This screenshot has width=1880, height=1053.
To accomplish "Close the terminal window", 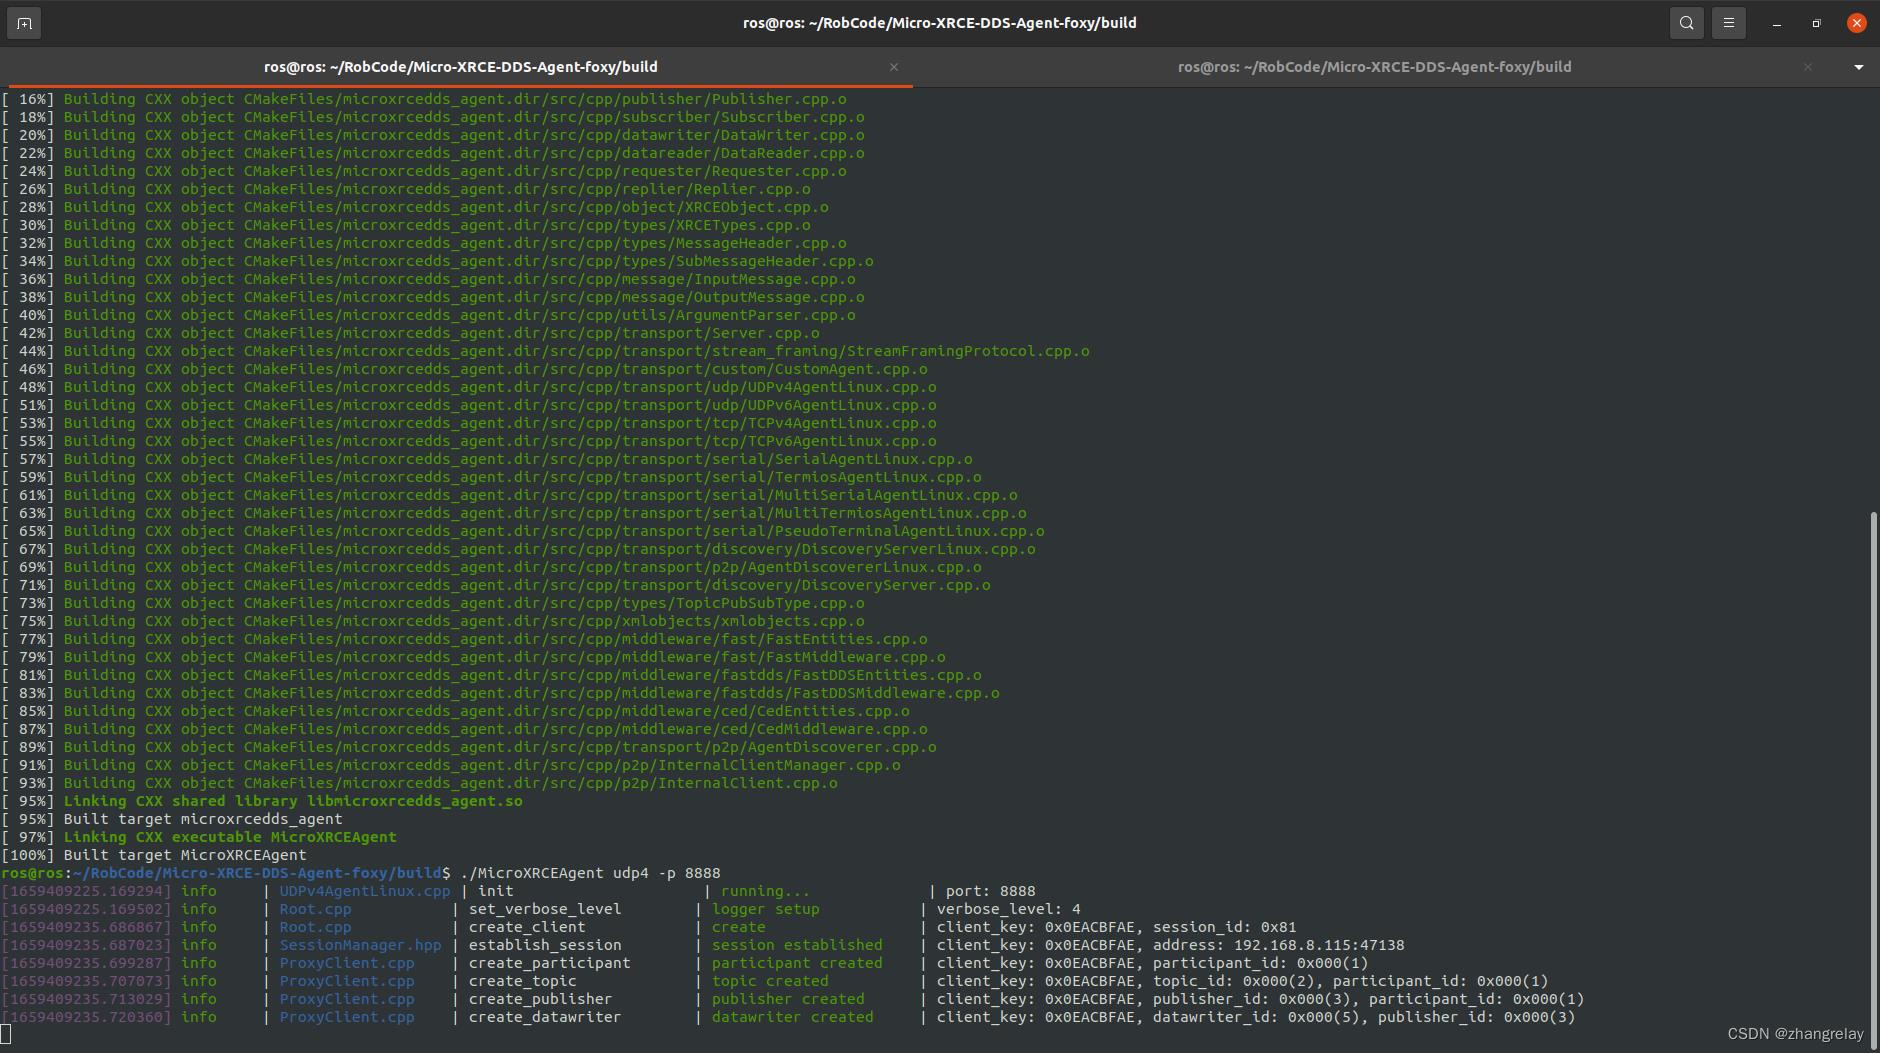I will (x=1857, y=23).
